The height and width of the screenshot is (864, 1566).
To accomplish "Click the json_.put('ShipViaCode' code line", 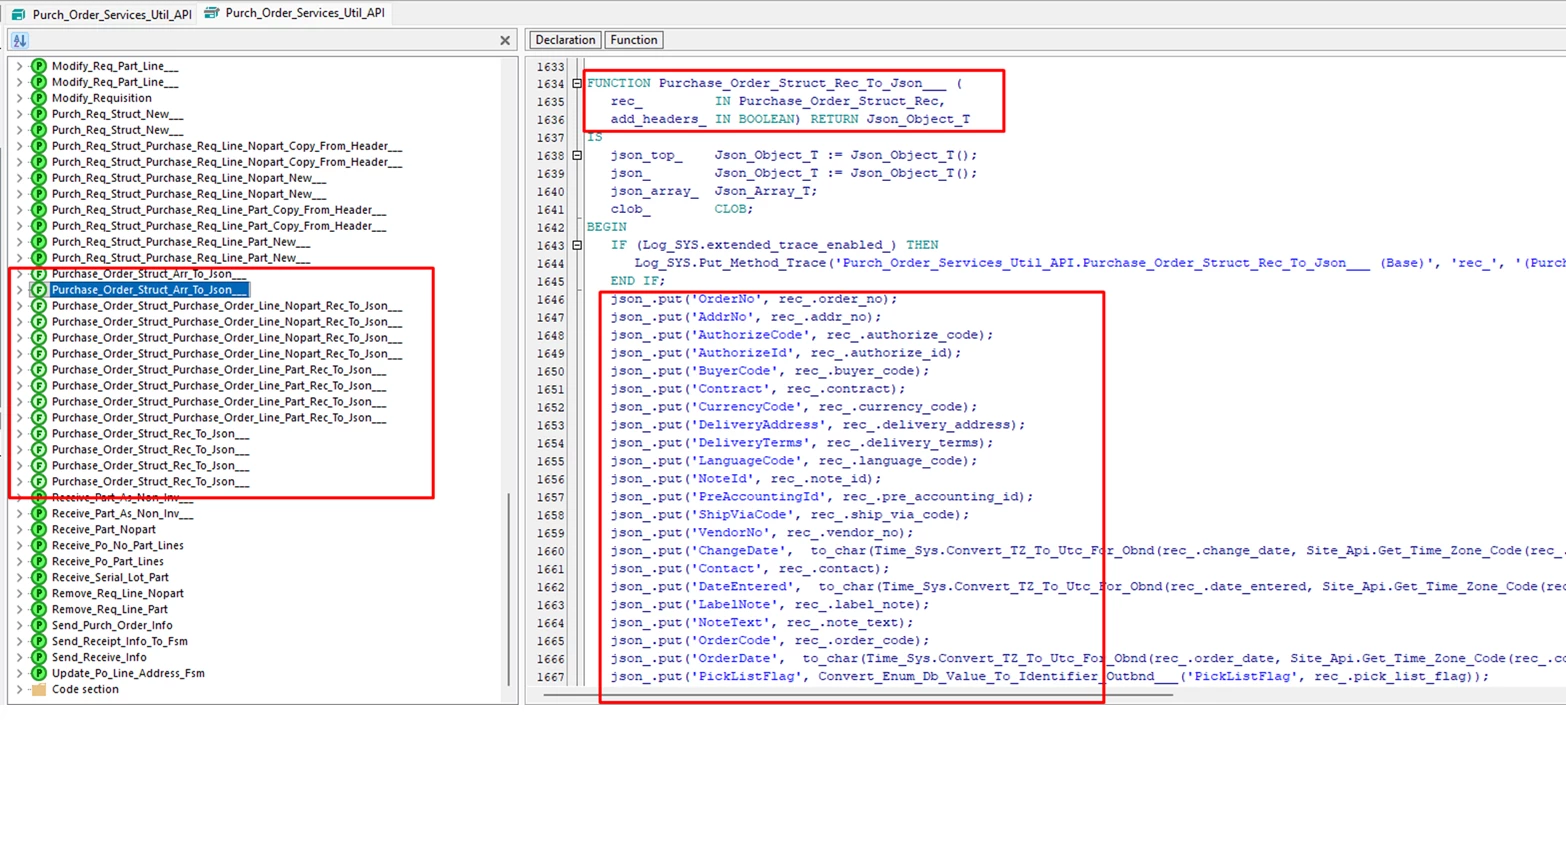I will point(790,515).
